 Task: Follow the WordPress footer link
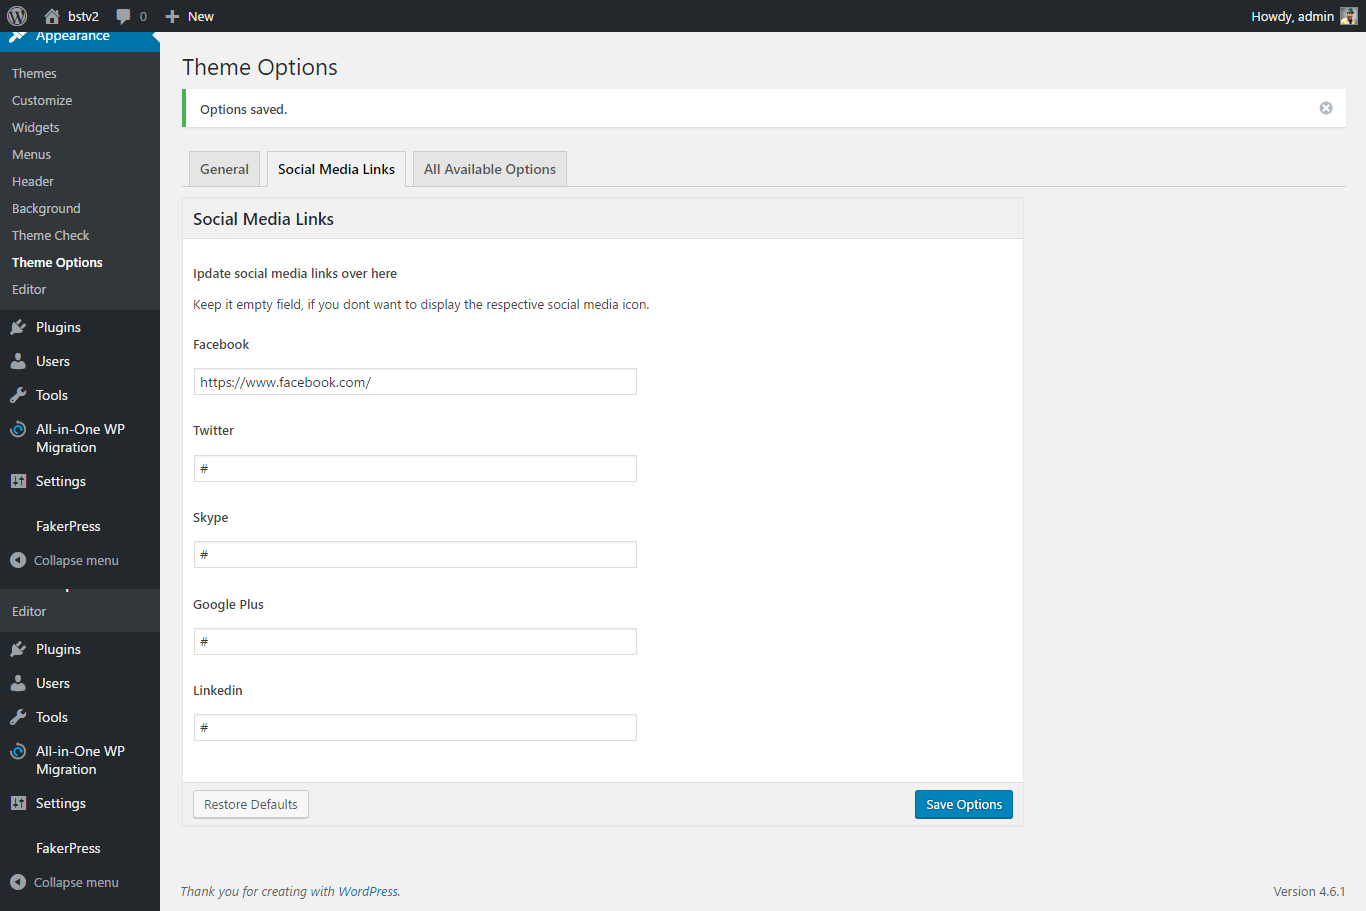pyautogui.click(x=368, y=891)
